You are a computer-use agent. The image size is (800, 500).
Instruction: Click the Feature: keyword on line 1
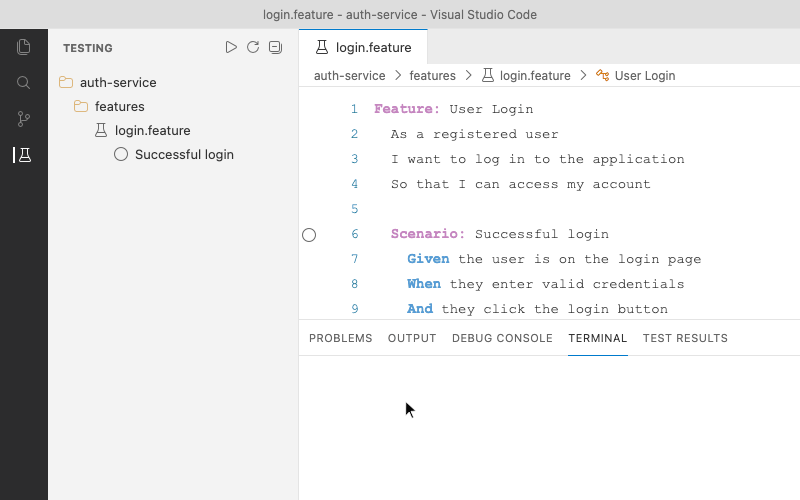(x=407, y=109)
